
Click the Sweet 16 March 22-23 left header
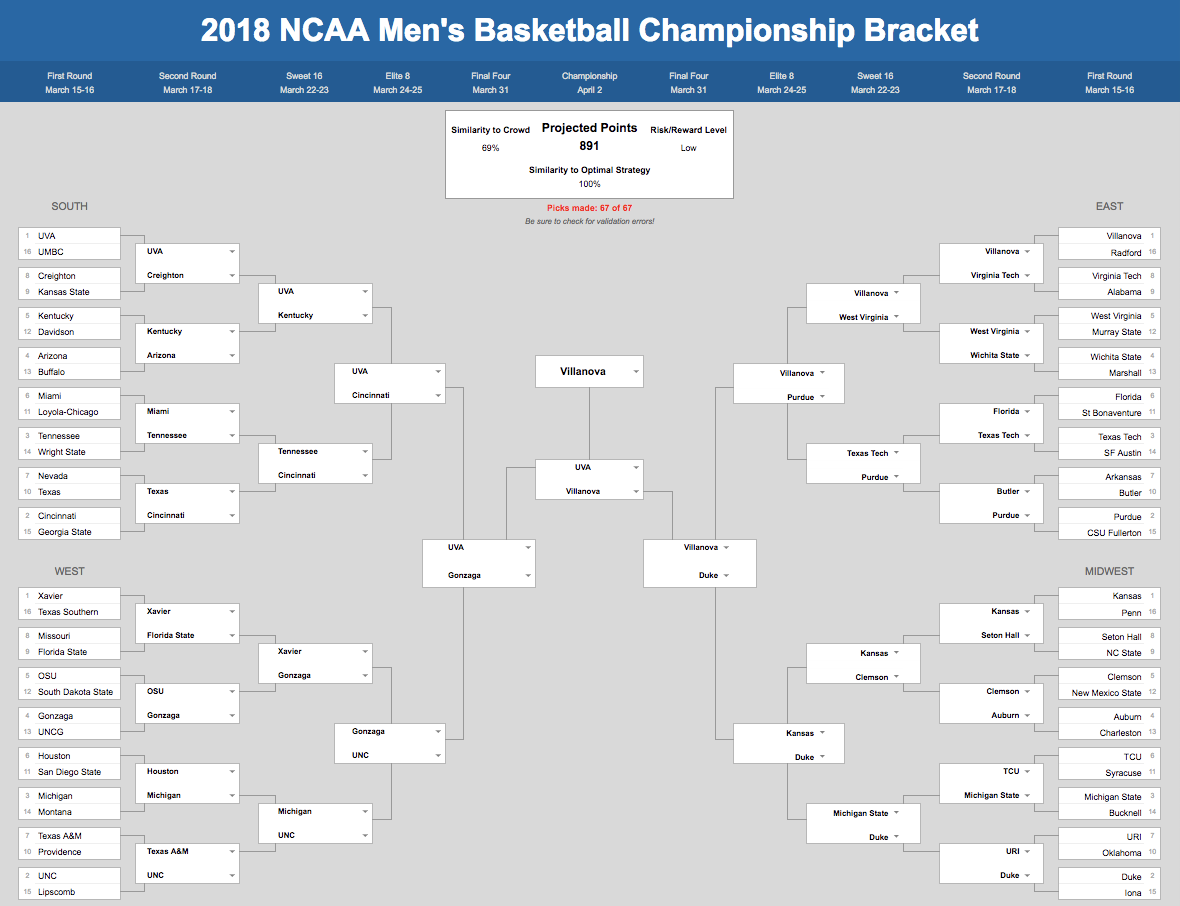[x=304, y=83]
